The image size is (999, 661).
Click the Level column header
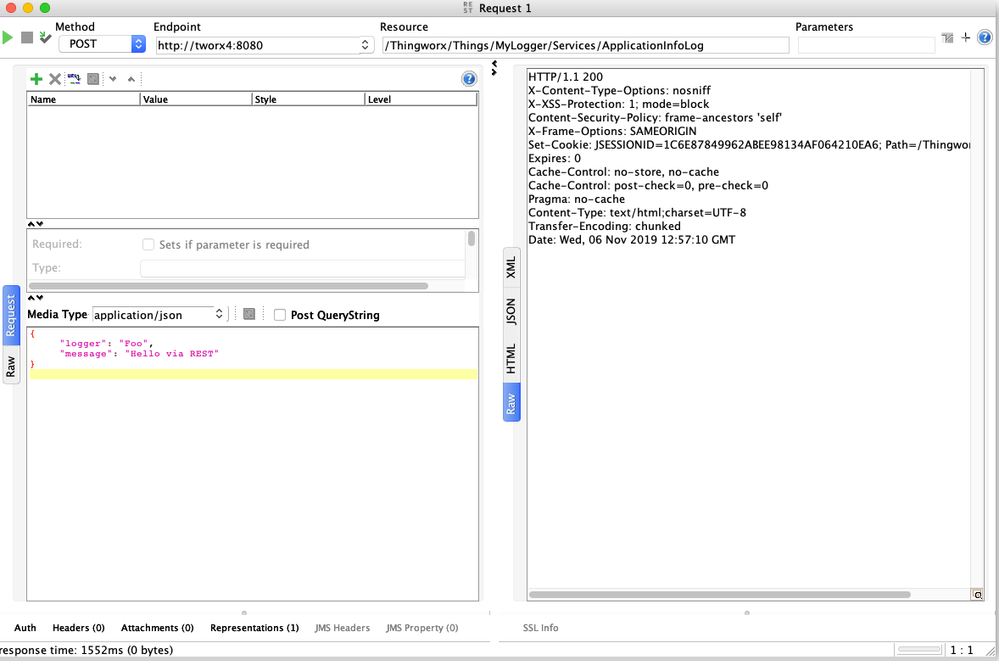click(x=421, y=99)
